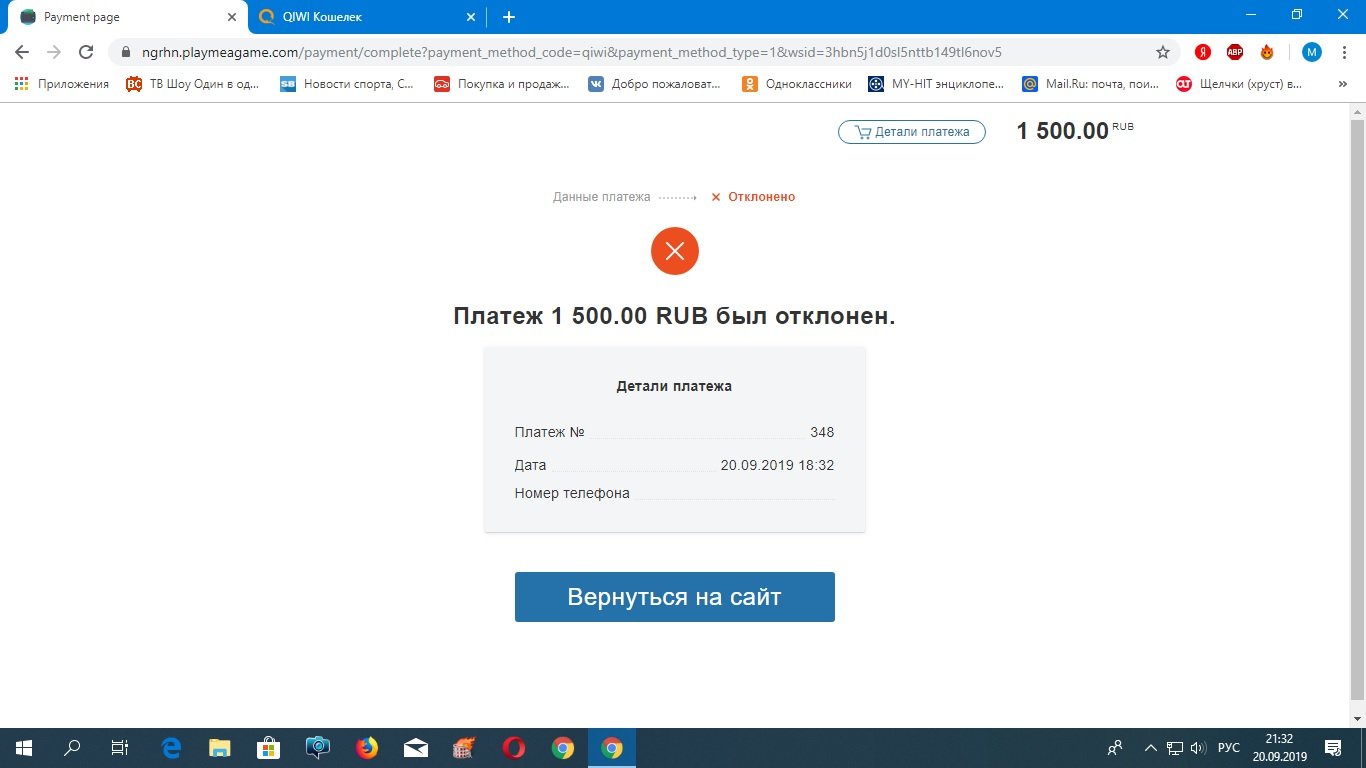1366x768 pixels.
Task: Expand the hidden bookmarks chevron
Action: click(1342, 84)
